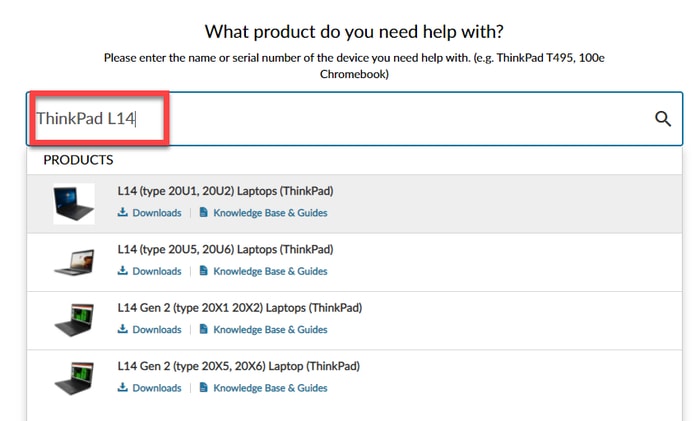
Task: Click thumbnail of L14 Gen 2 20X1 laptop
Action: click(x=74, y=319)
